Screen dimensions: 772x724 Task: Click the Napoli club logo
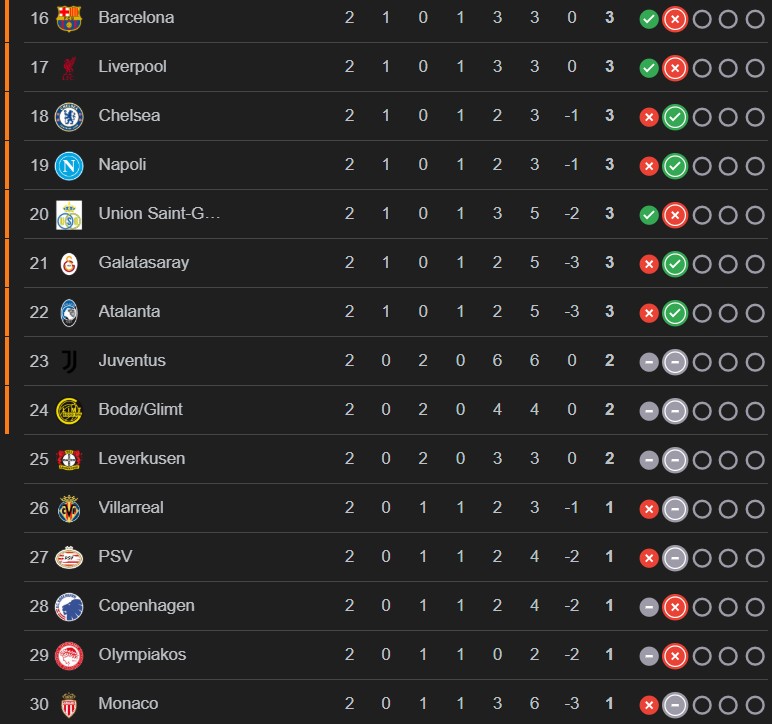click(x=69, y=165)
